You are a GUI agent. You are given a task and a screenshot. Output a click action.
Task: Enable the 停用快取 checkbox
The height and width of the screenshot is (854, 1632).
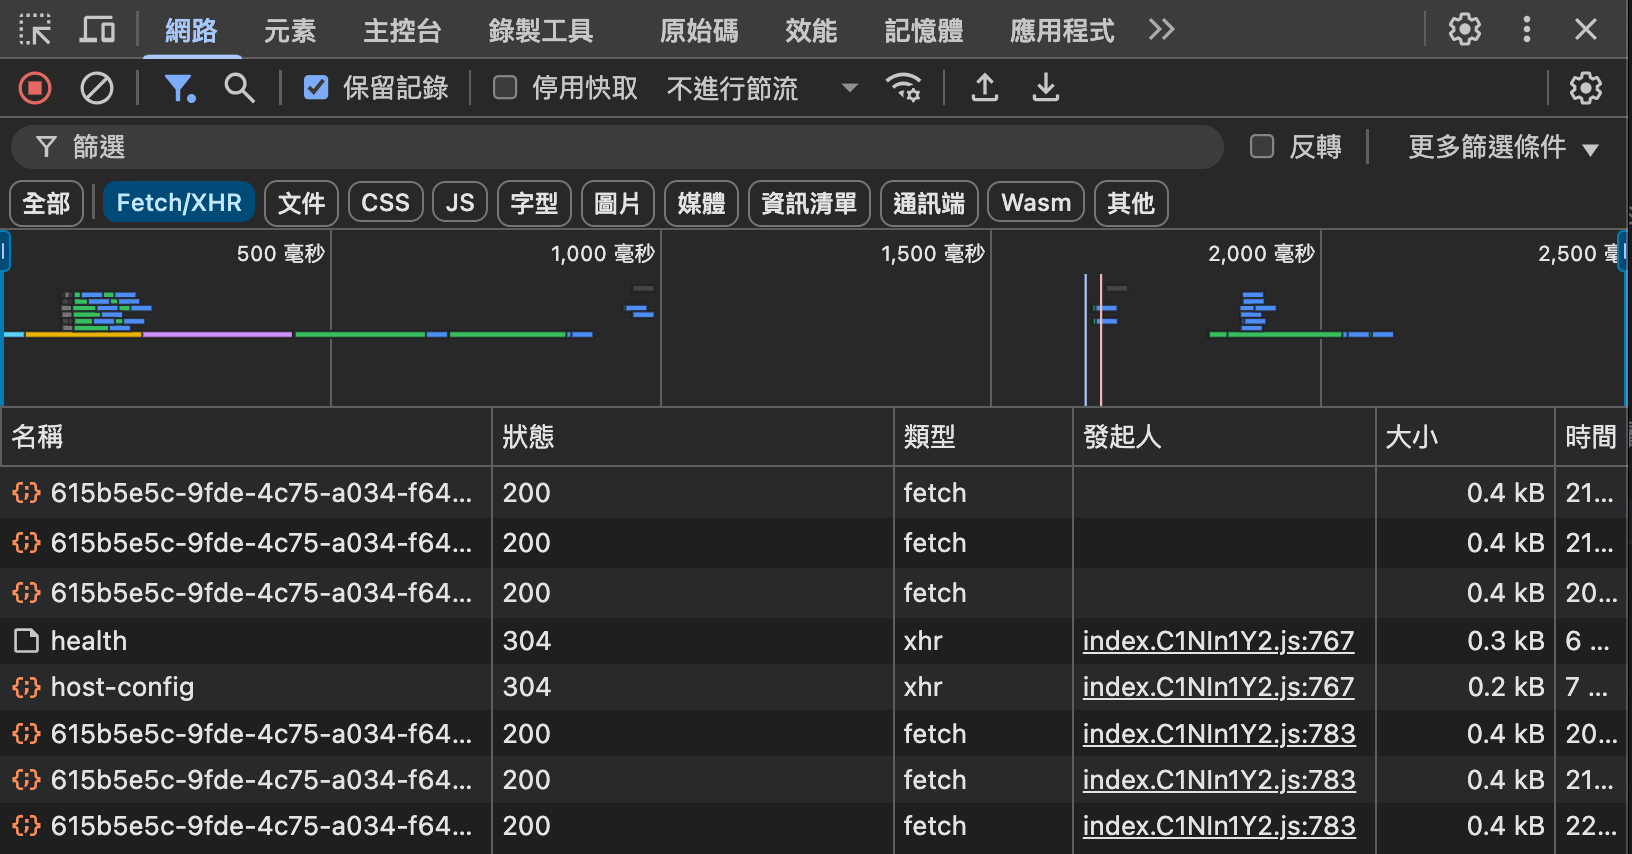pos(505,89)
